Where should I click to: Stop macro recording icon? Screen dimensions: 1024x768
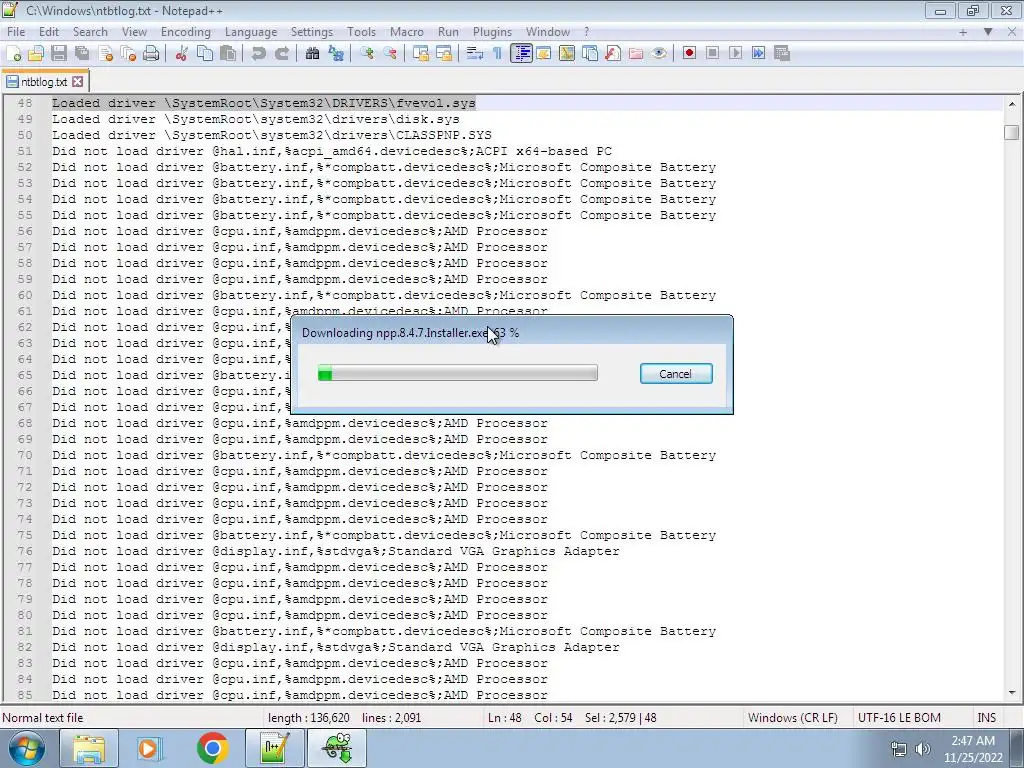[x=712, y=54]
